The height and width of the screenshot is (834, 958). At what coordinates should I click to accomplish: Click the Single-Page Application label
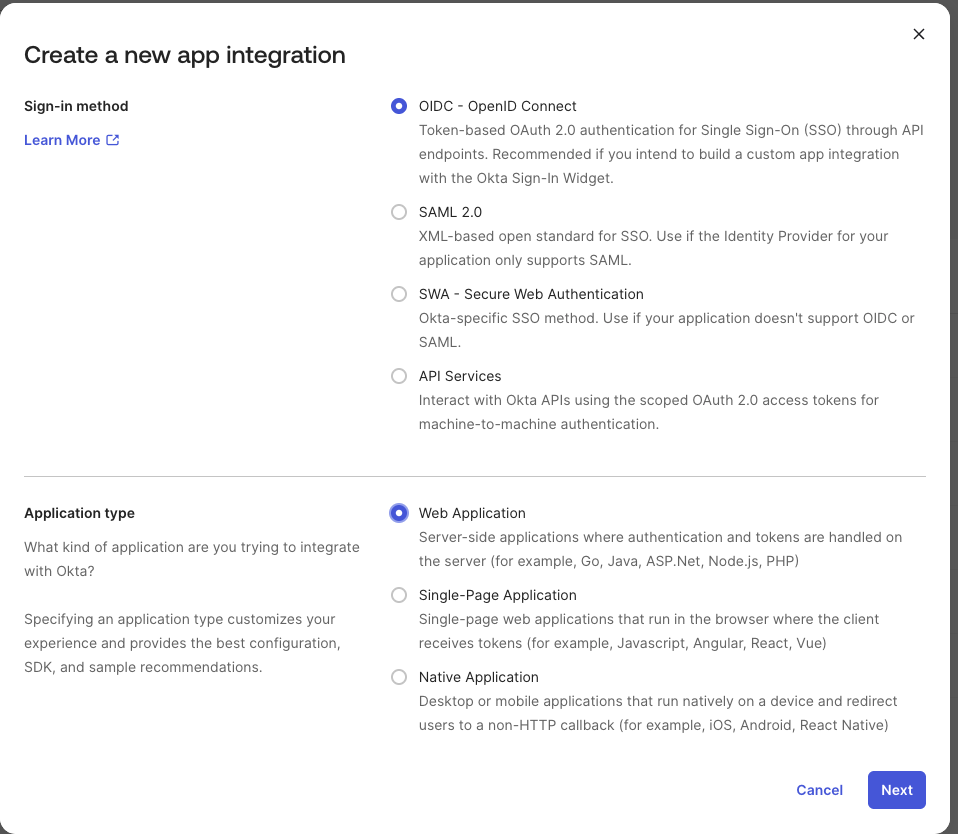pyautogui.click(x=497, y=595)
